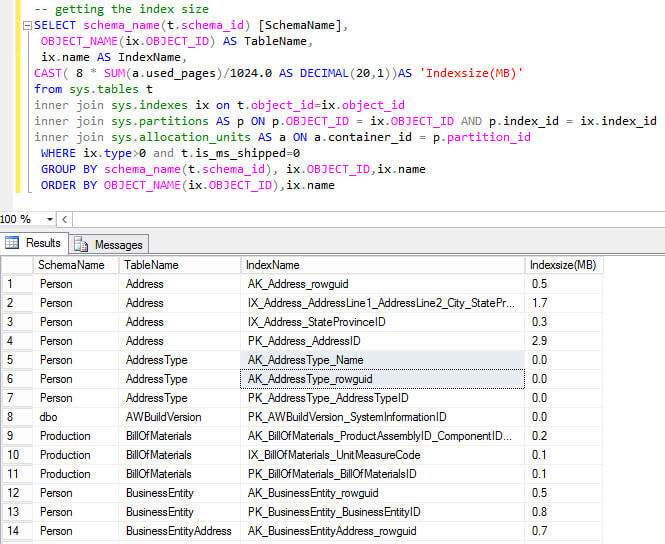665x544 pixels.
Task: Select row 14 via its row header
Action: 16,531
